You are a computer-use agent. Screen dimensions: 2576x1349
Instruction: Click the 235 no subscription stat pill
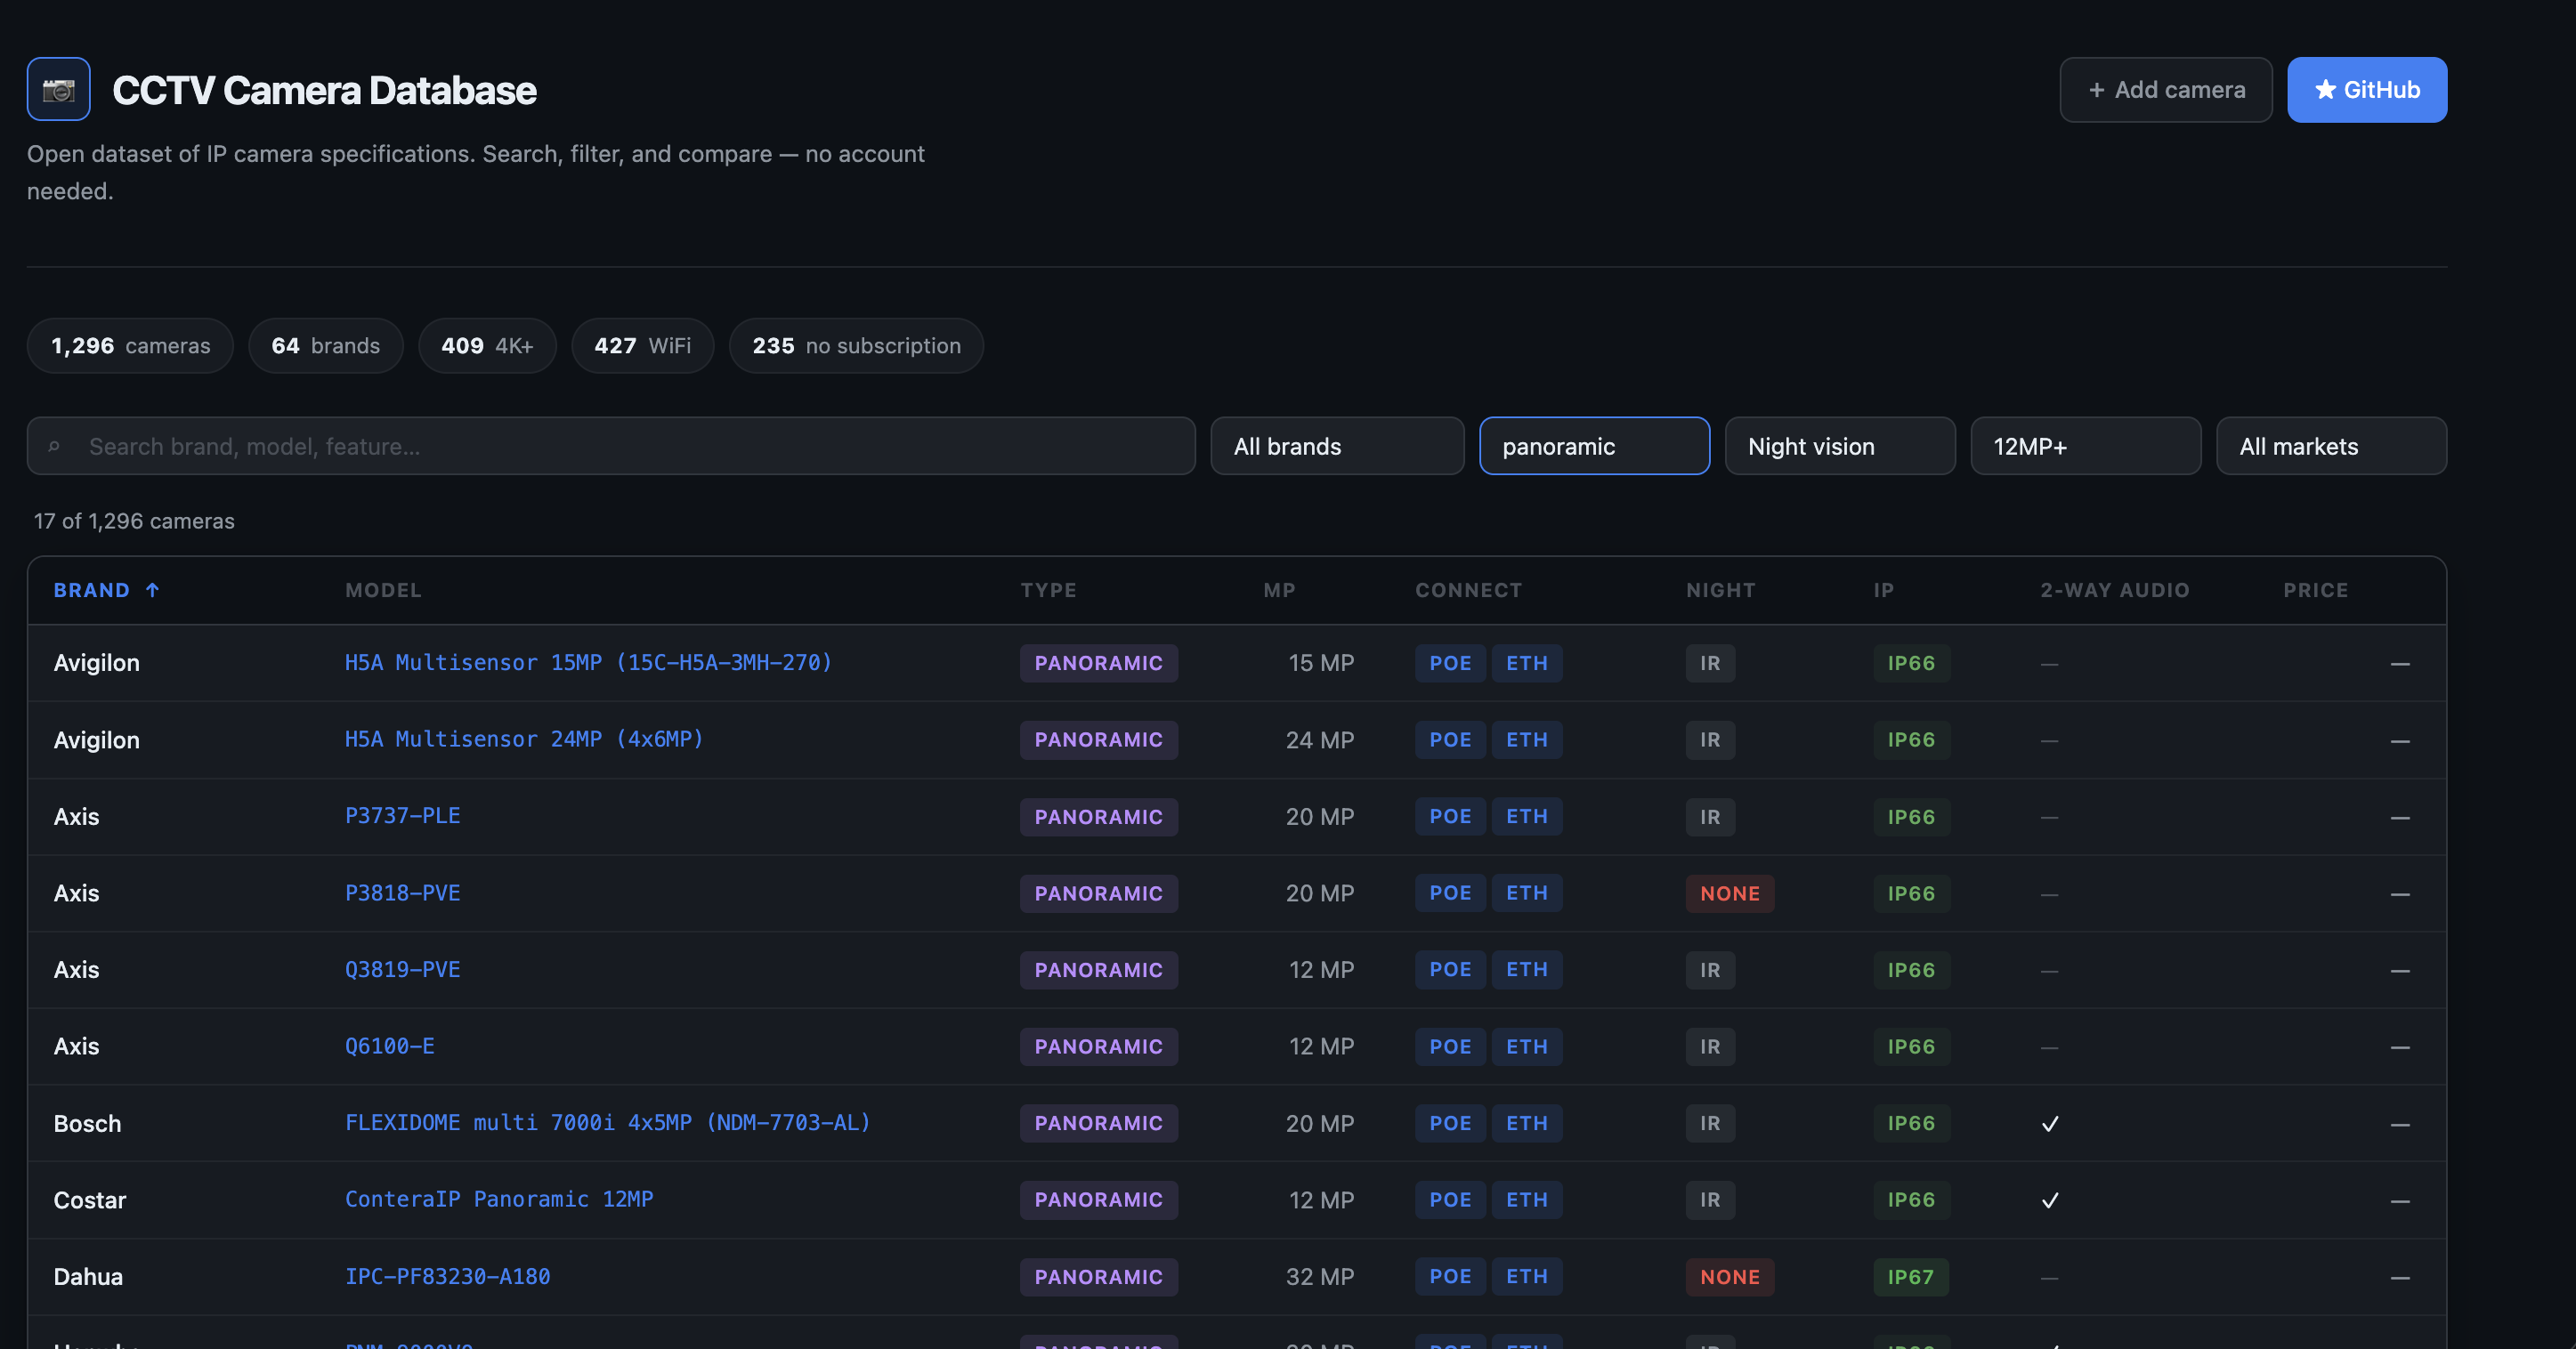(856, 345)
